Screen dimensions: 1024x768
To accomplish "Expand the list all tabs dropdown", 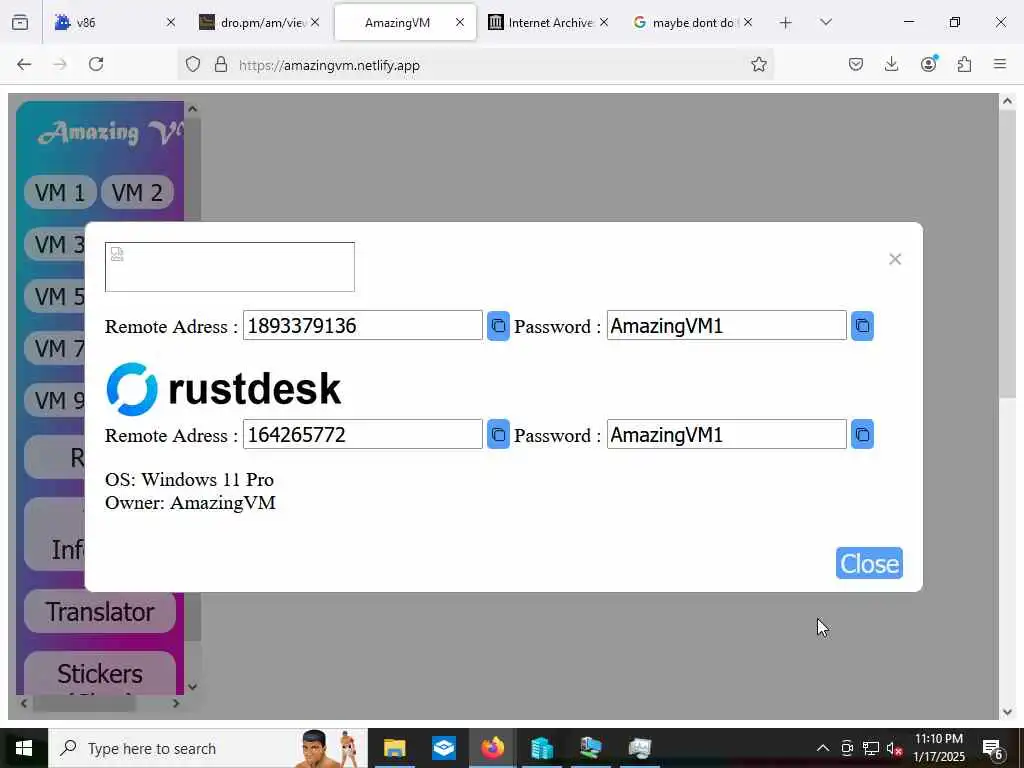I will coord(825,22).
